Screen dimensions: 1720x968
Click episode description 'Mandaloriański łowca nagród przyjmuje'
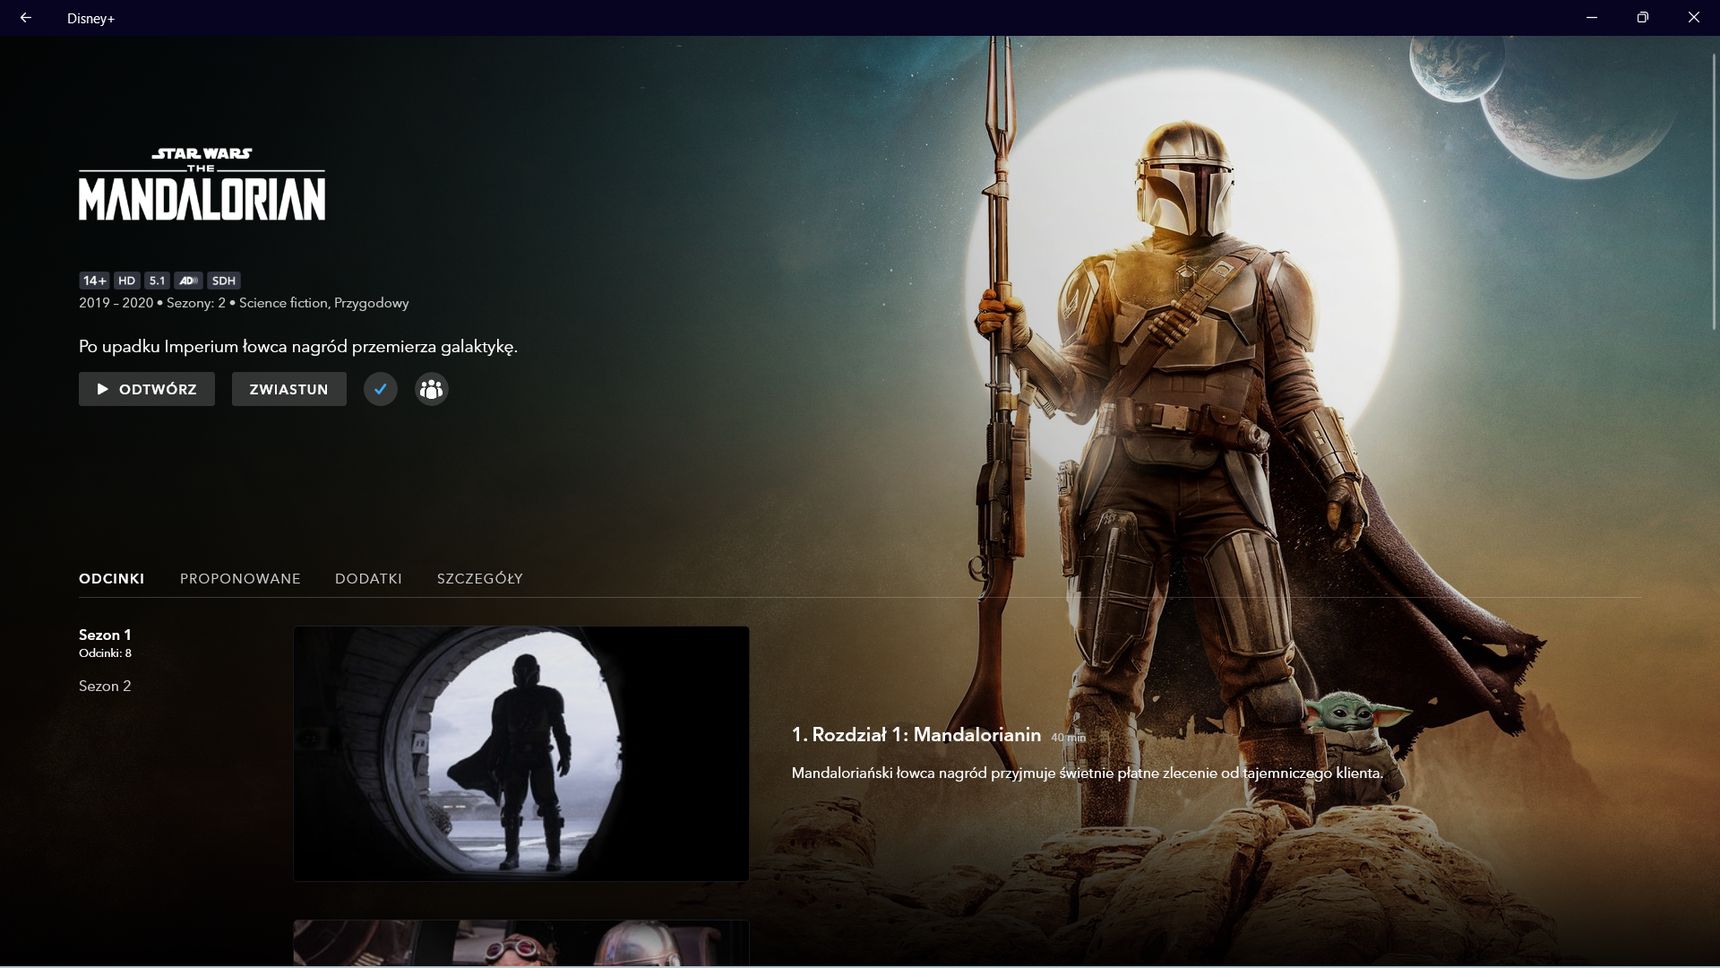(x=1087, y=773)
